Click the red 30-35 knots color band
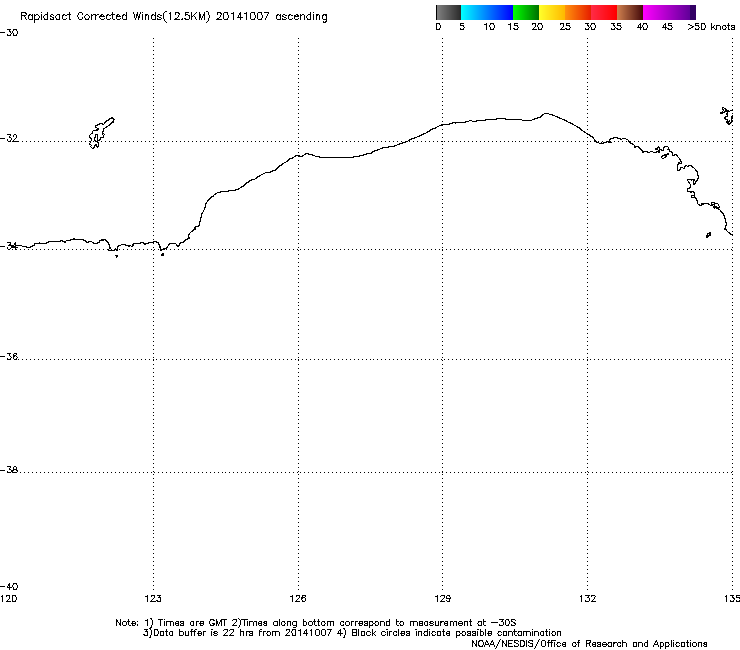 (x=604, y=12)
